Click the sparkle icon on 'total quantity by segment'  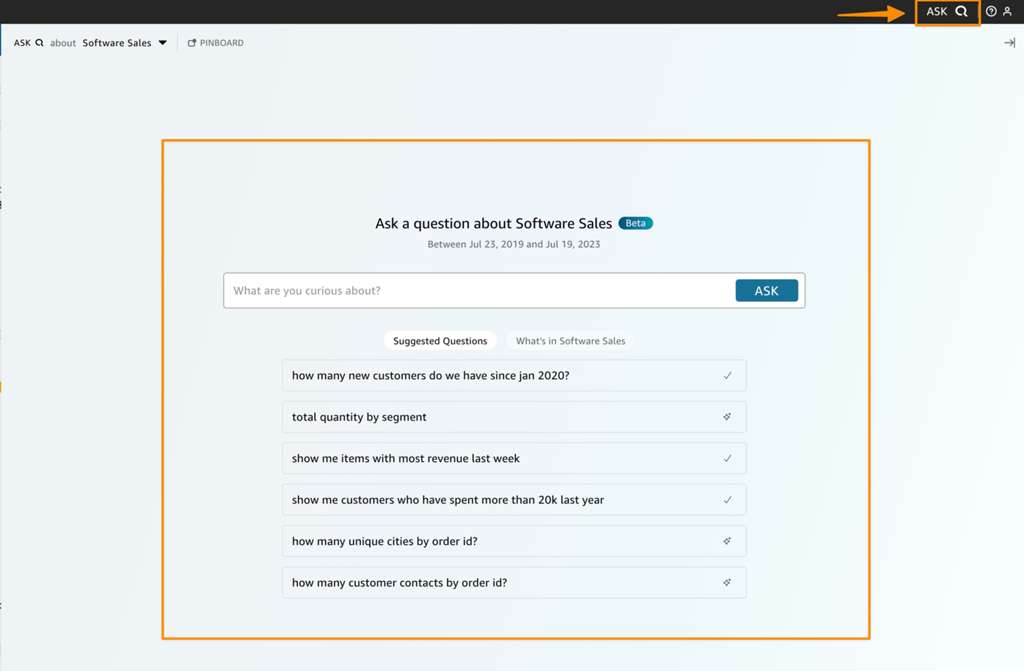729,417
